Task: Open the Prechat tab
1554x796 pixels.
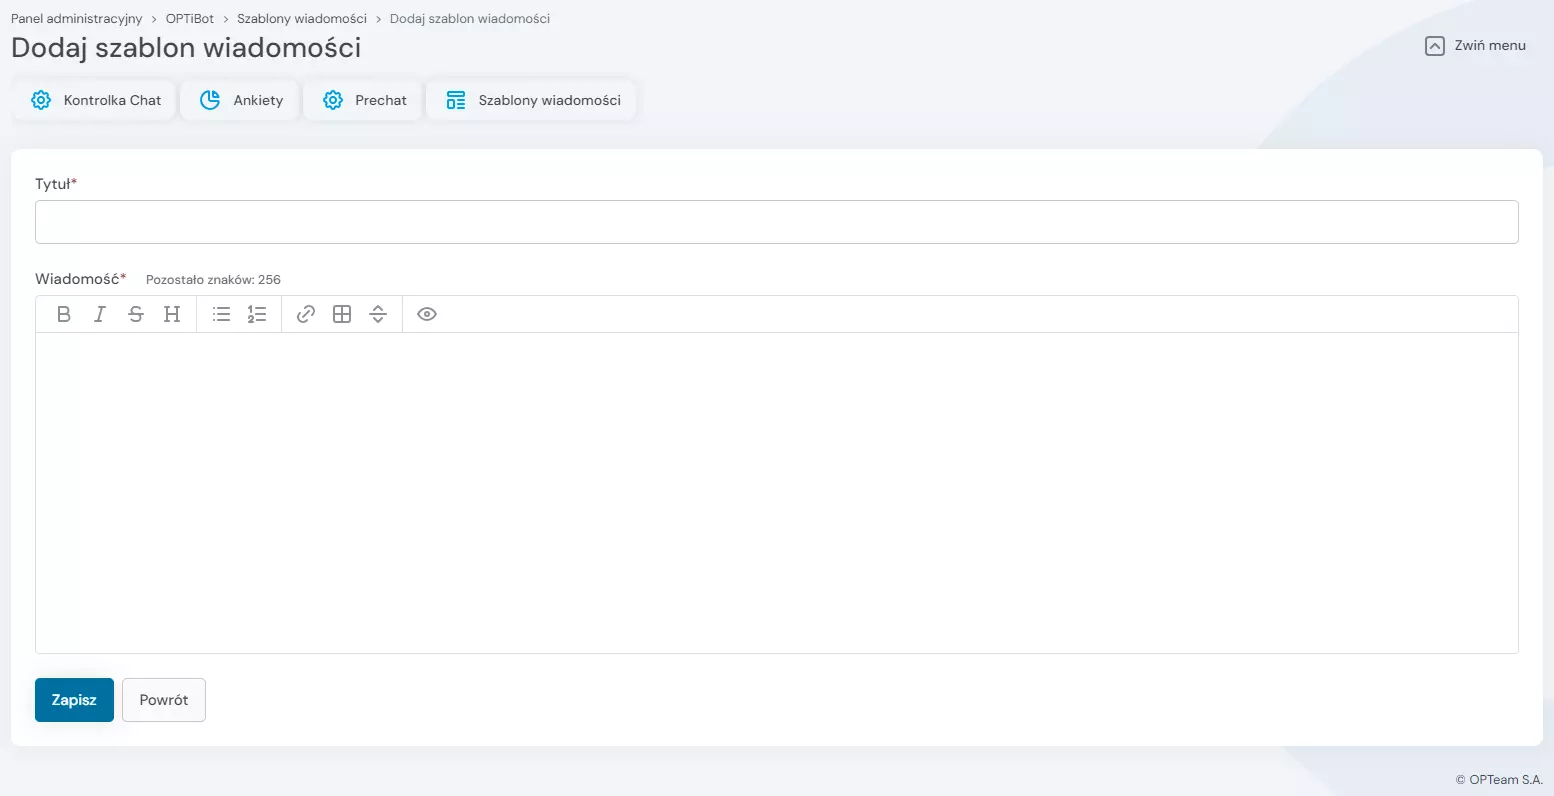Action: click(x=365, y=100)
